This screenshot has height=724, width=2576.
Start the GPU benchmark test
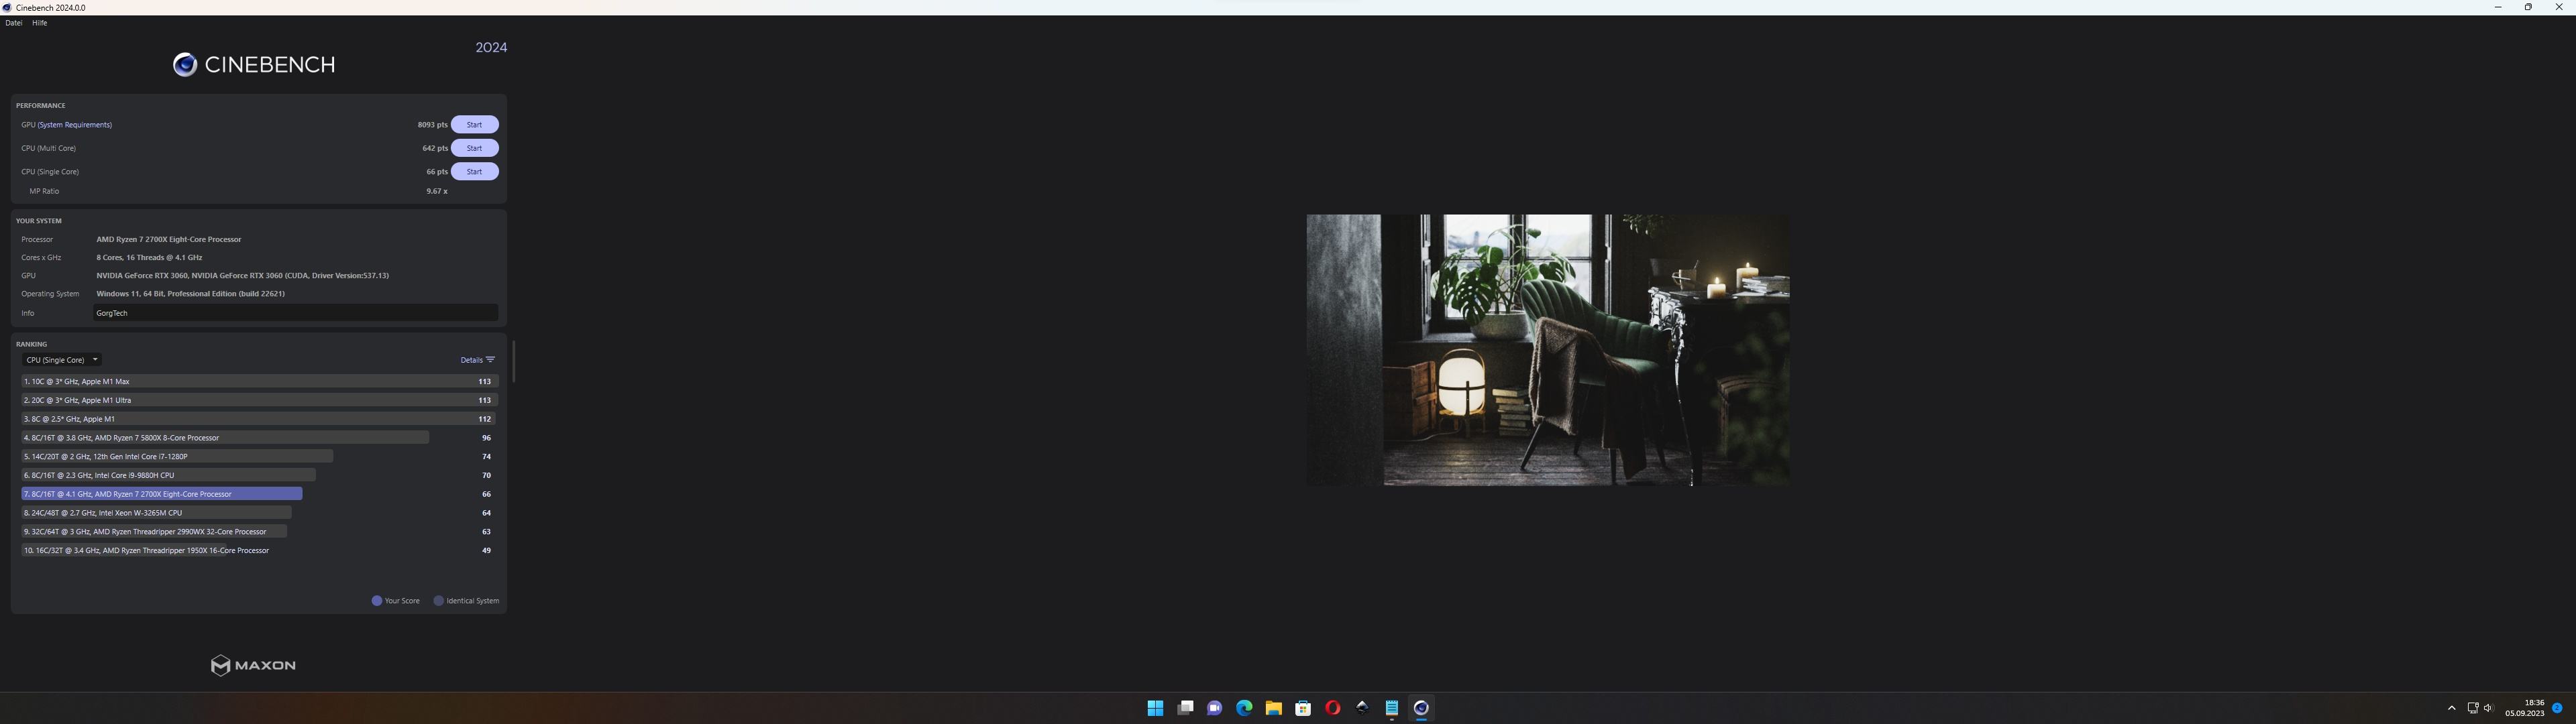pyautogui.click(x=474, y=125)
